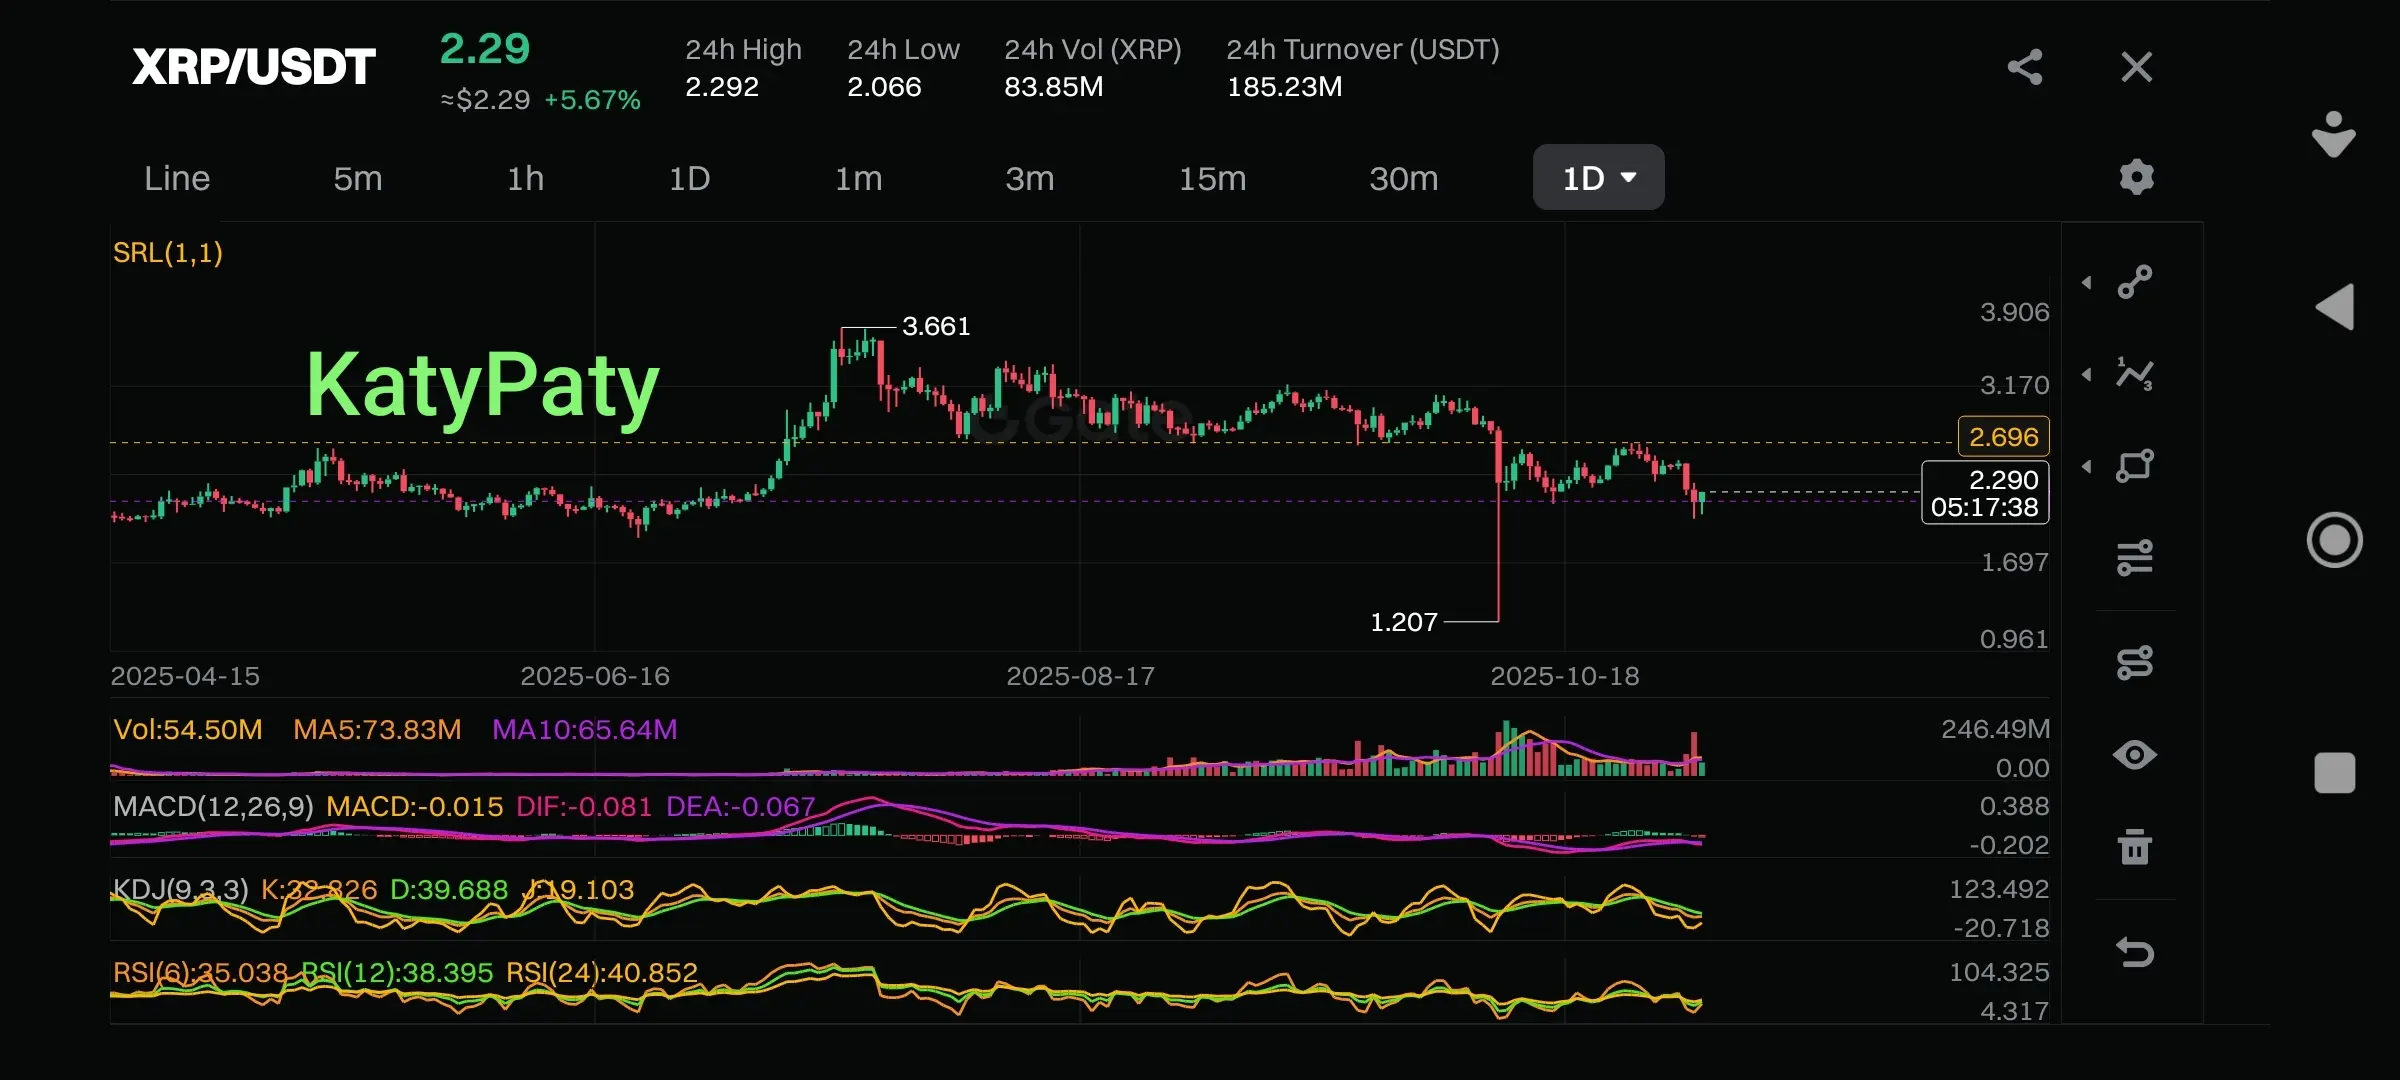Expand the wave tool submenu arrow
This screenshot has width=2400, height=1080.
click(2087, 375)
